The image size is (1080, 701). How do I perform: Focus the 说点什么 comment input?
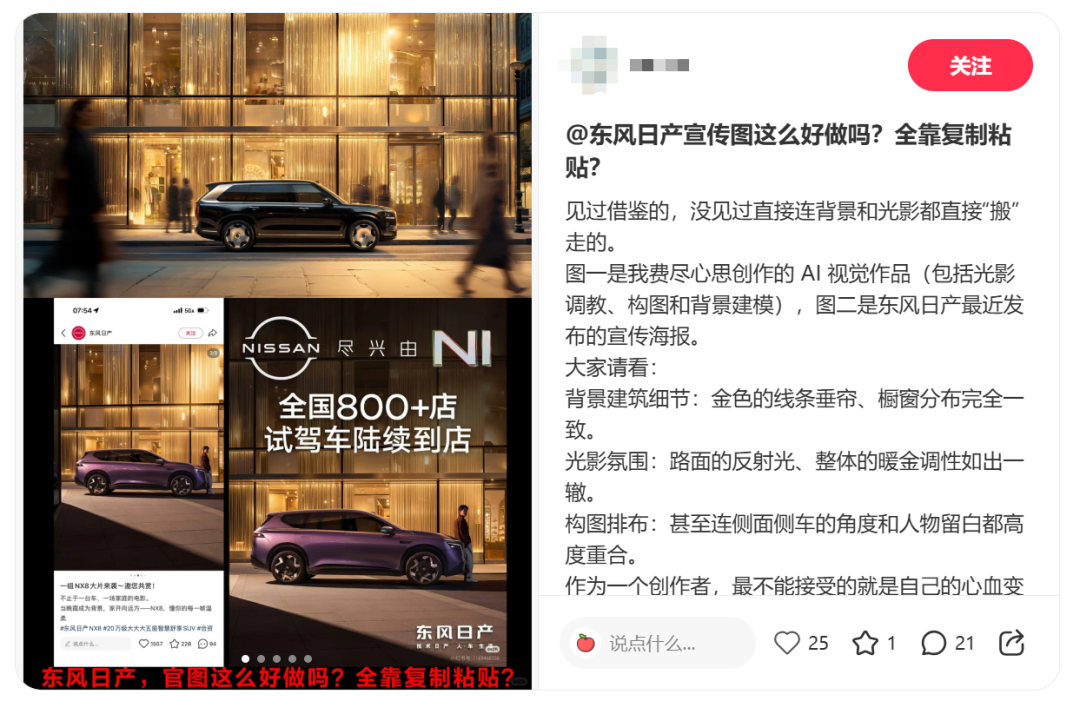pos(658,643)
